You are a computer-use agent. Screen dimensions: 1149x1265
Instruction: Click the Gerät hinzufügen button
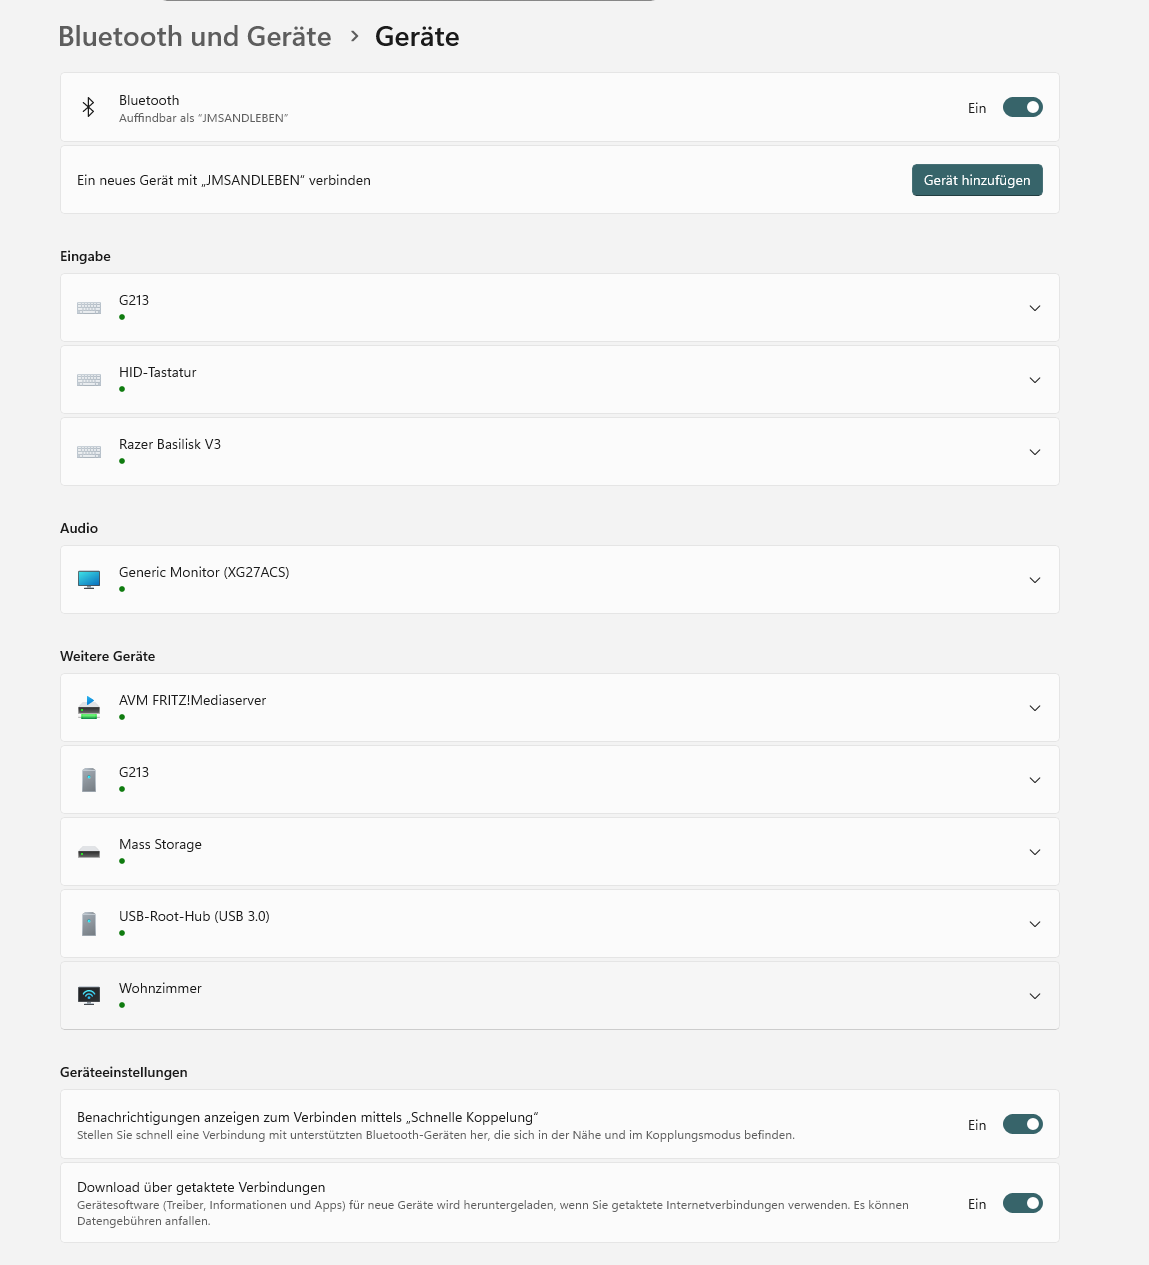[977, 180]
